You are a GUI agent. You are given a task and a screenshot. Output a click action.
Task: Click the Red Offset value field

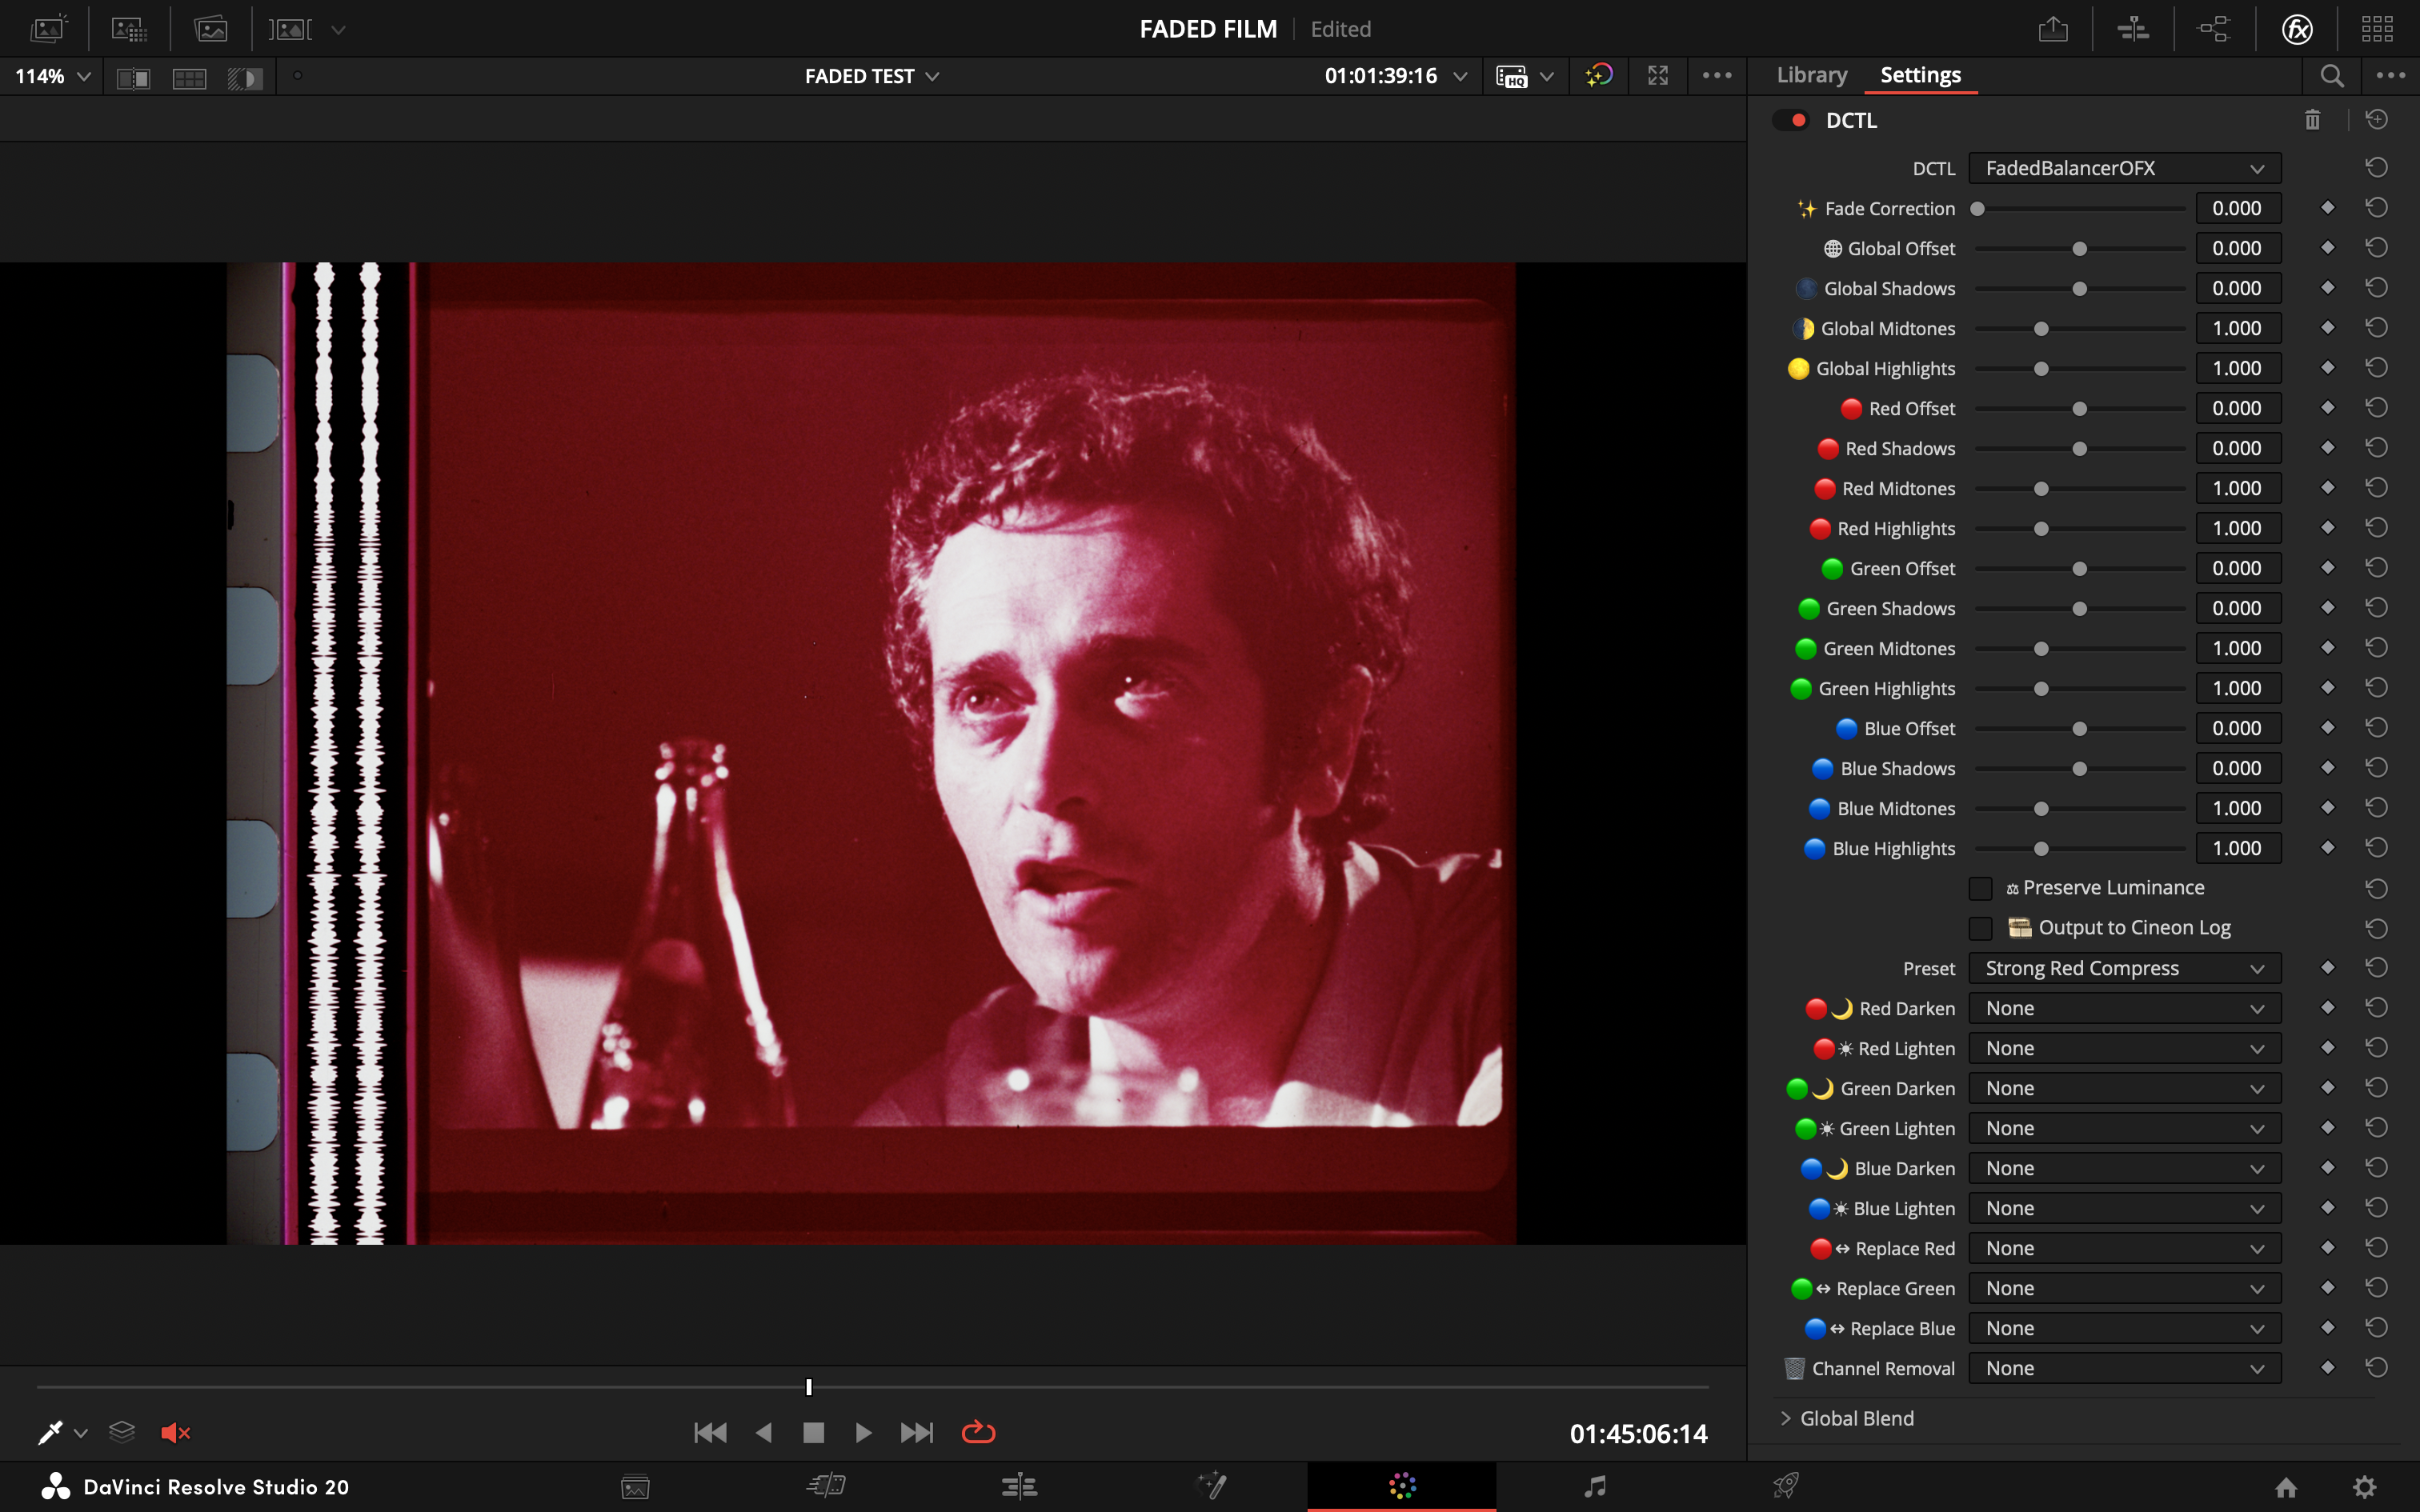(2237, 408)
